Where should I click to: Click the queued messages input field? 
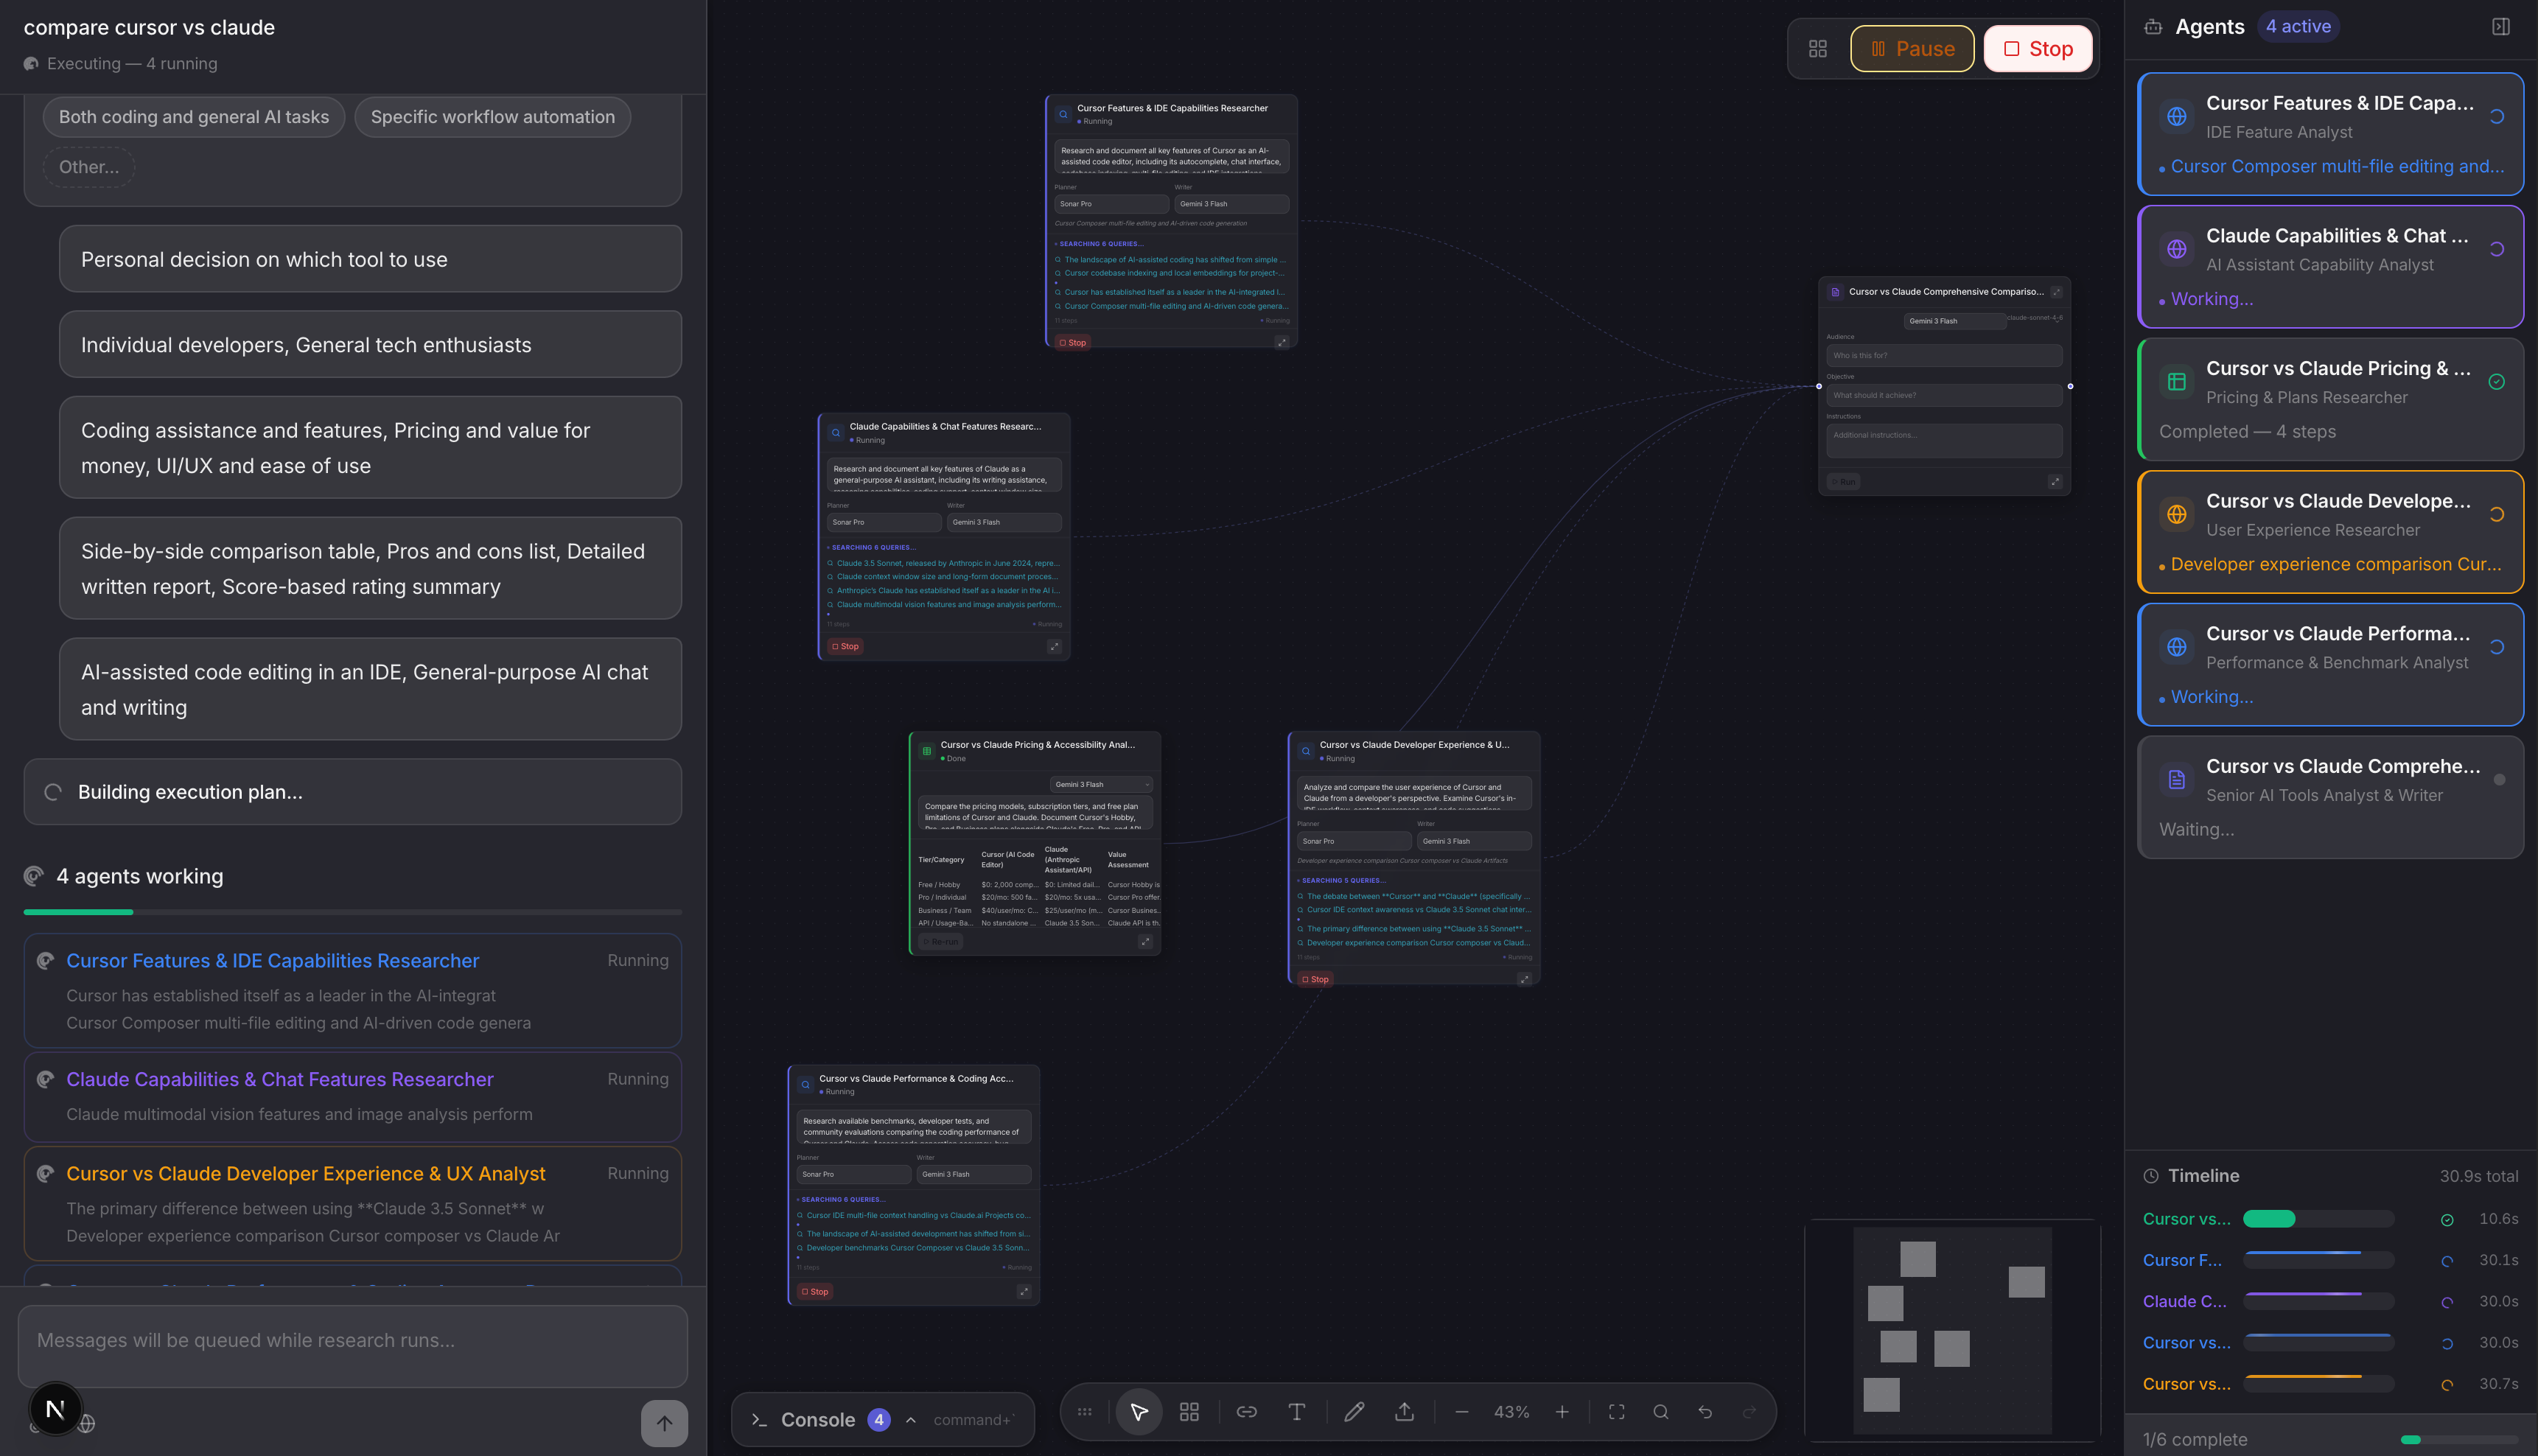[352, 1341]
